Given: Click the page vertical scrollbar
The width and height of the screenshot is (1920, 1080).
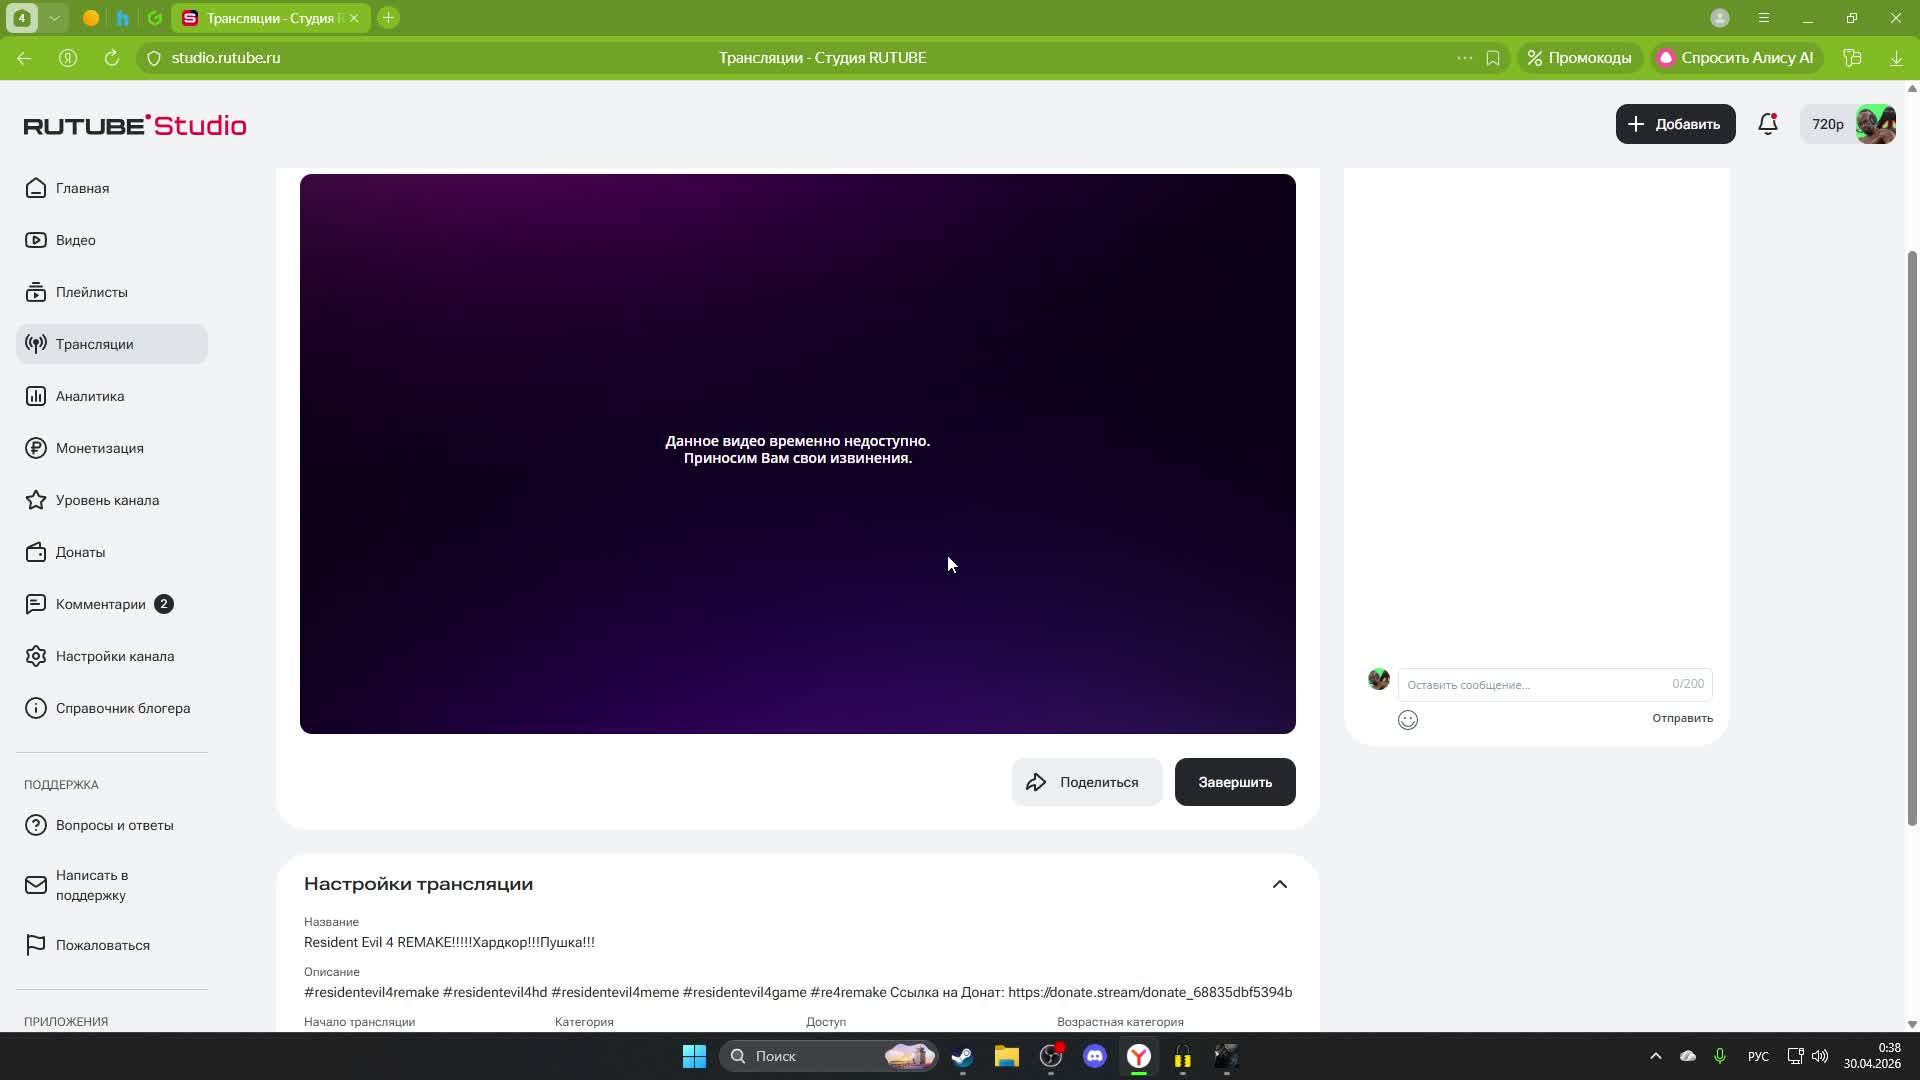Looking at the screenshot, I should (1912, 540).
